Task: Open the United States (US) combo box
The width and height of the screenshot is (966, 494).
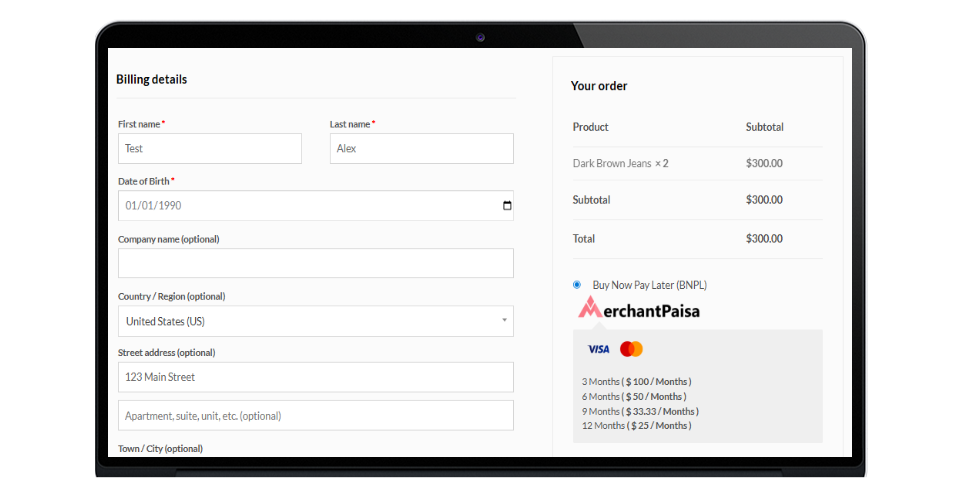Action: tap(315, 321)
